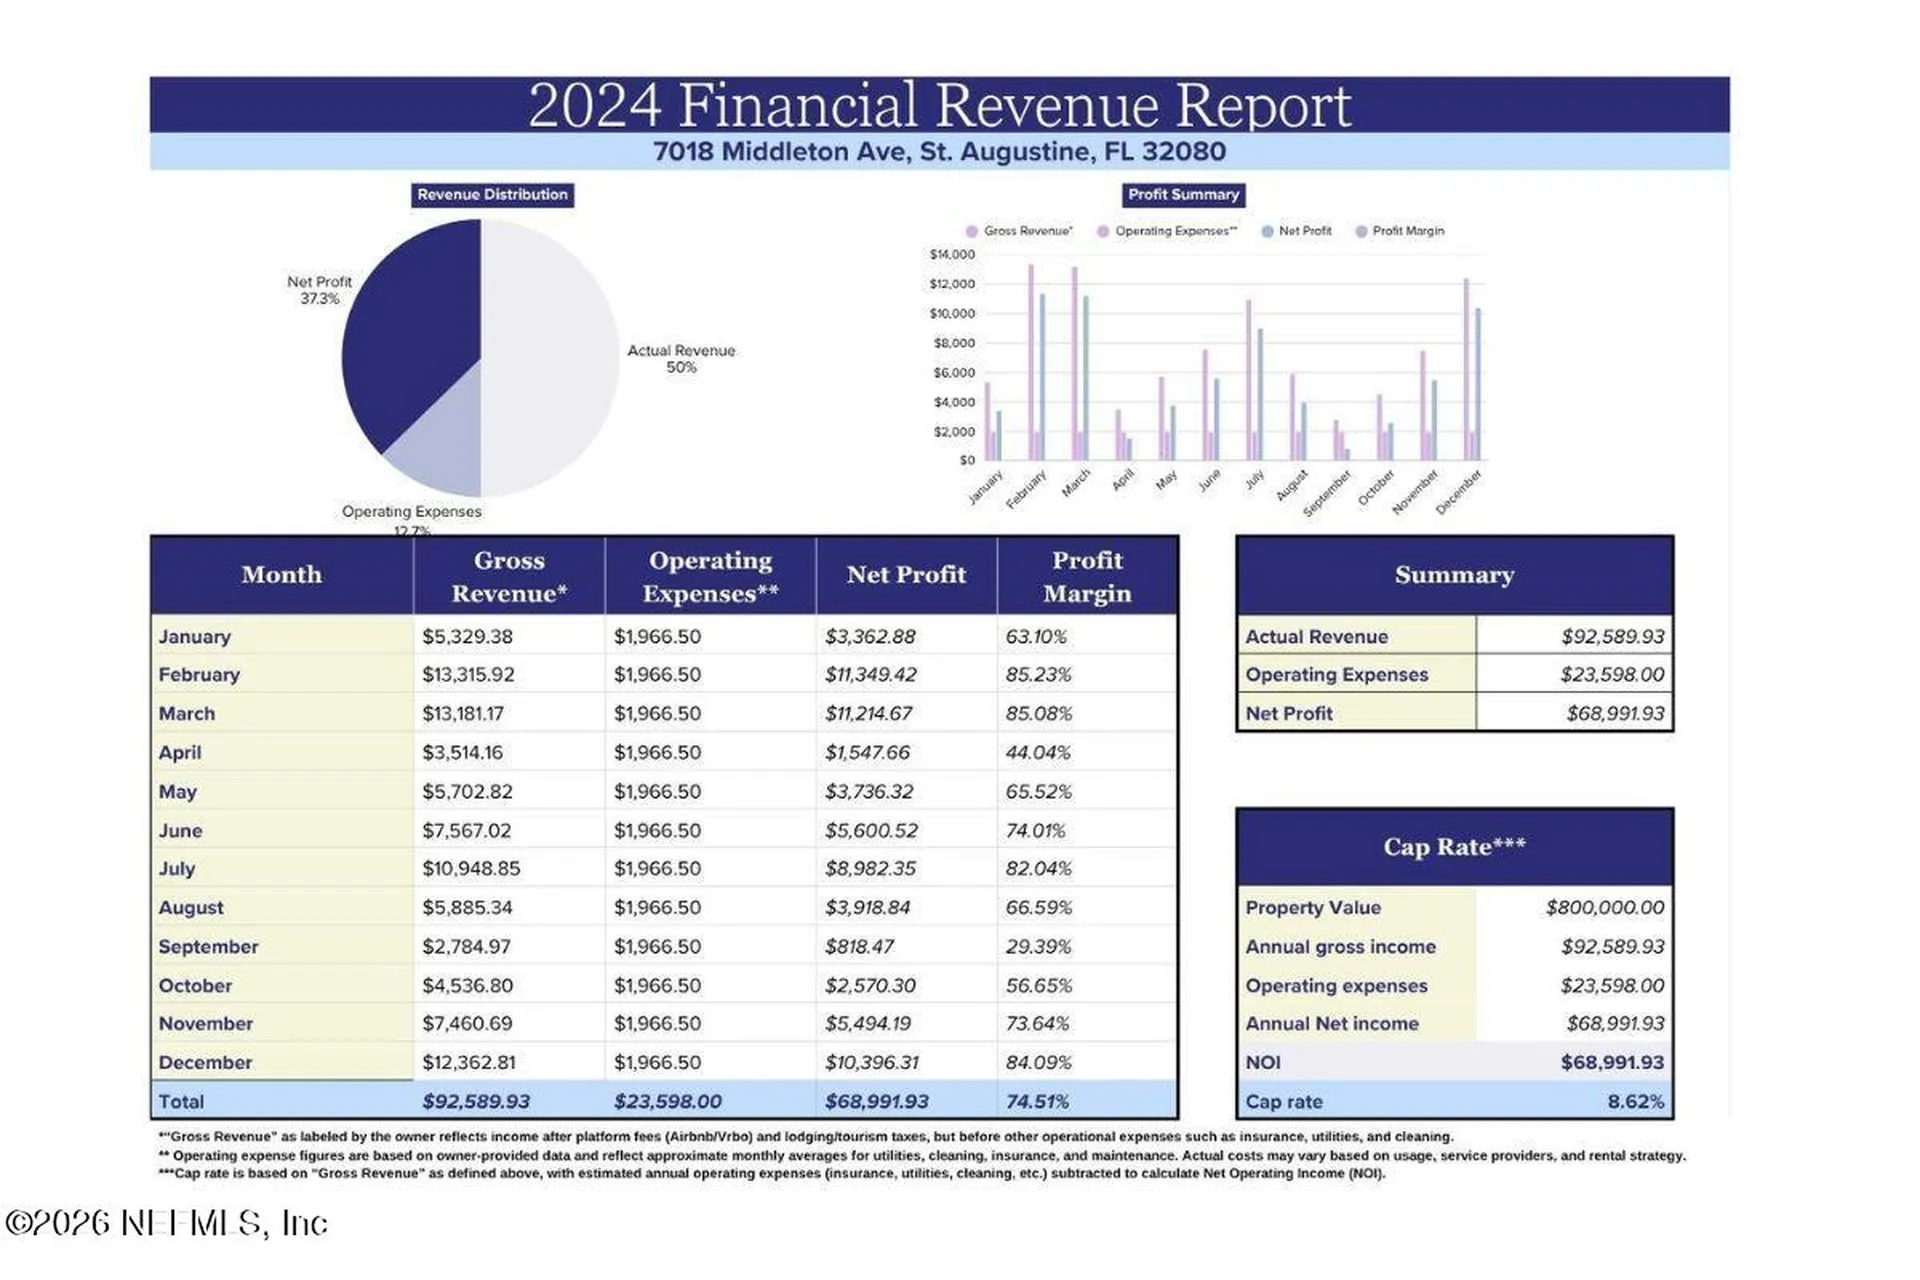The width and height of the screenshot is (1920, 1280).
Task: Click the Profit Margin column header
Action: [x=1087, y=576]
